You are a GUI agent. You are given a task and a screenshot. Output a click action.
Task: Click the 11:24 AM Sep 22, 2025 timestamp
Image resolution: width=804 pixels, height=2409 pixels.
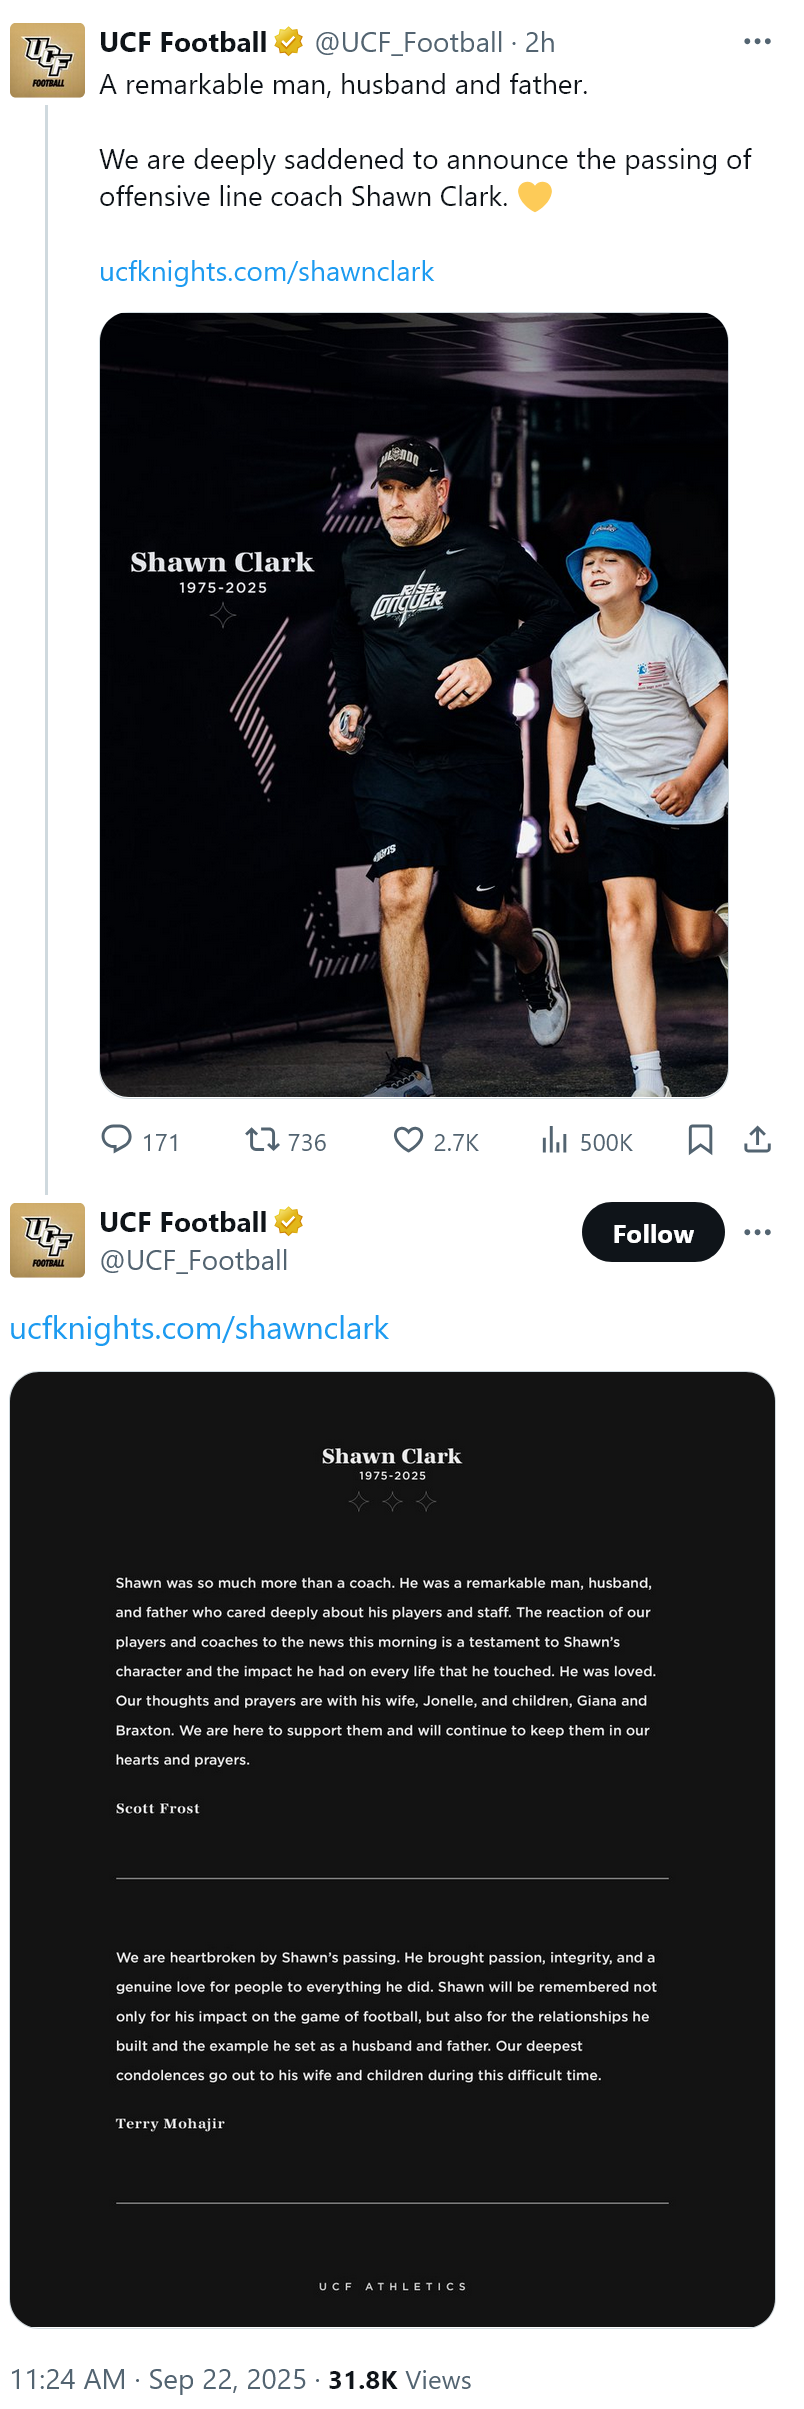(158, 2380)
